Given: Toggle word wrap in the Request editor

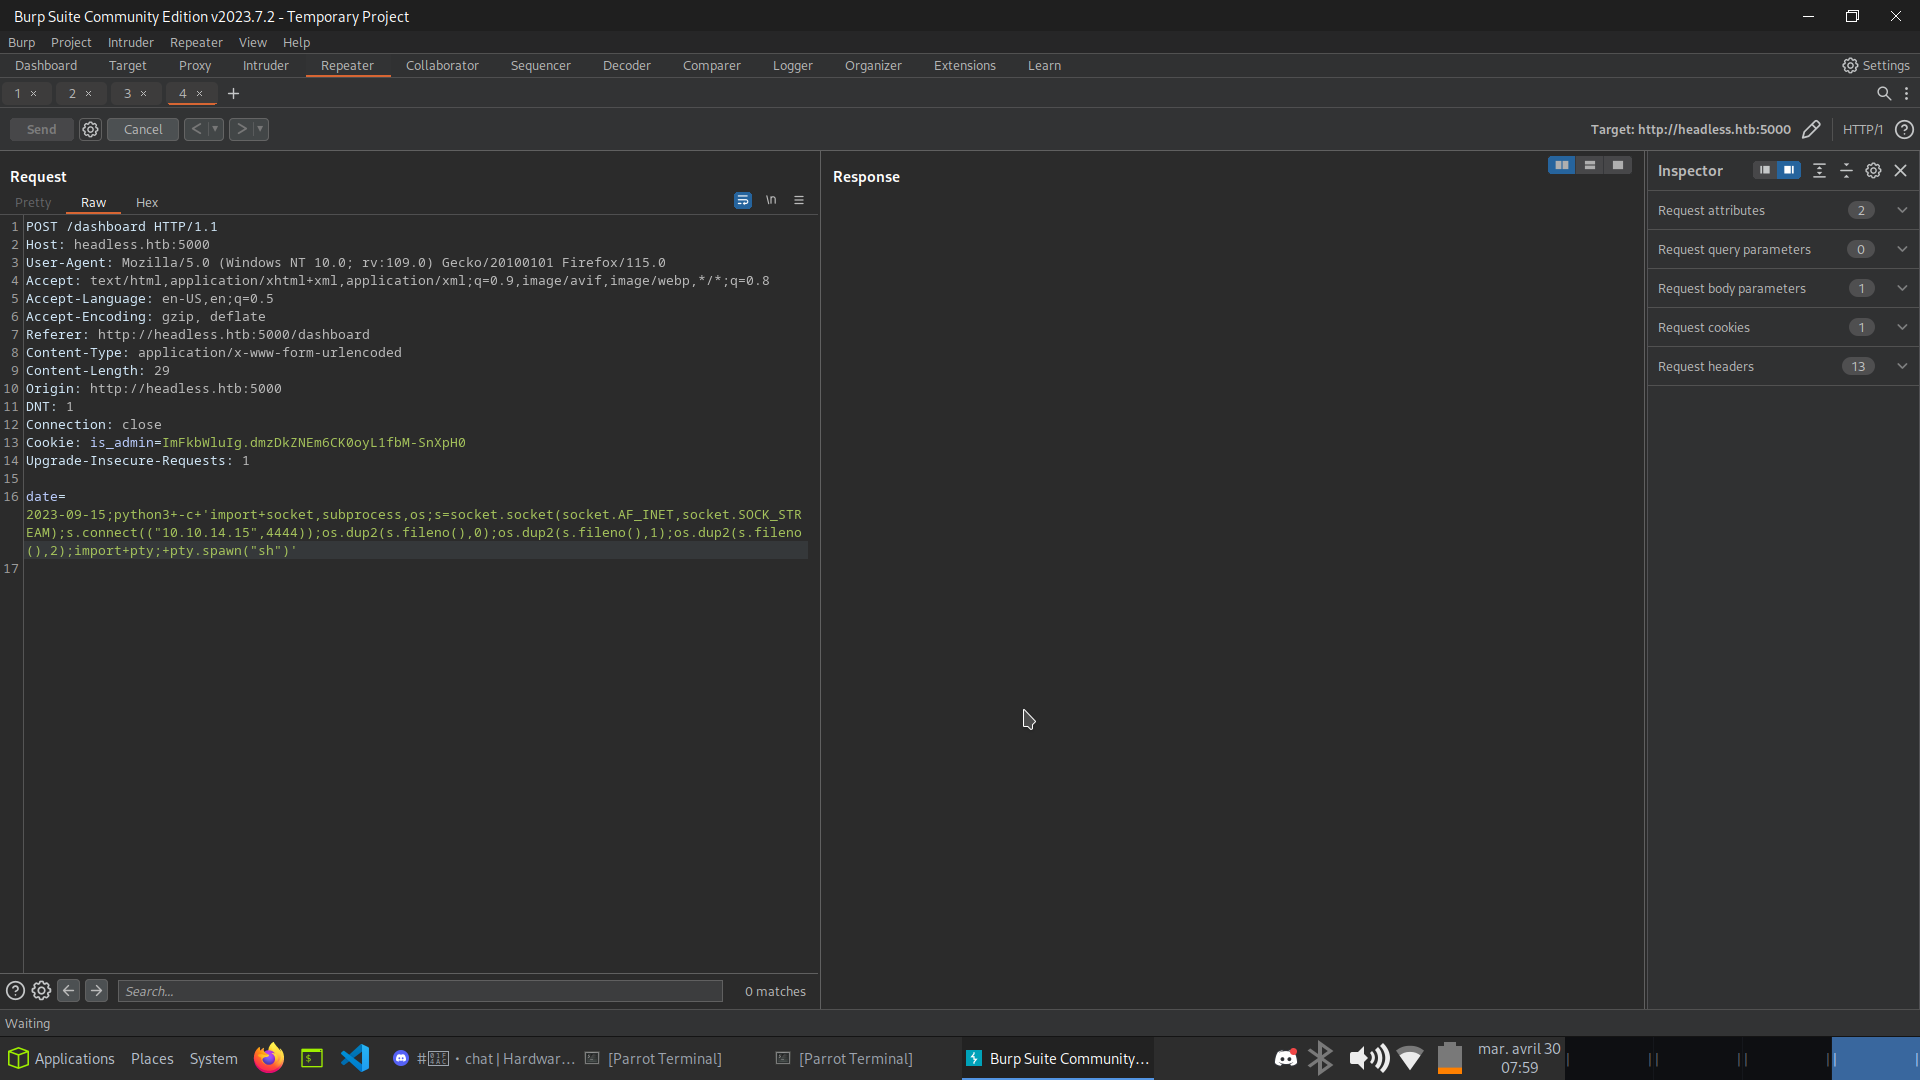Looking at the screenshot, I should (742, 200).
